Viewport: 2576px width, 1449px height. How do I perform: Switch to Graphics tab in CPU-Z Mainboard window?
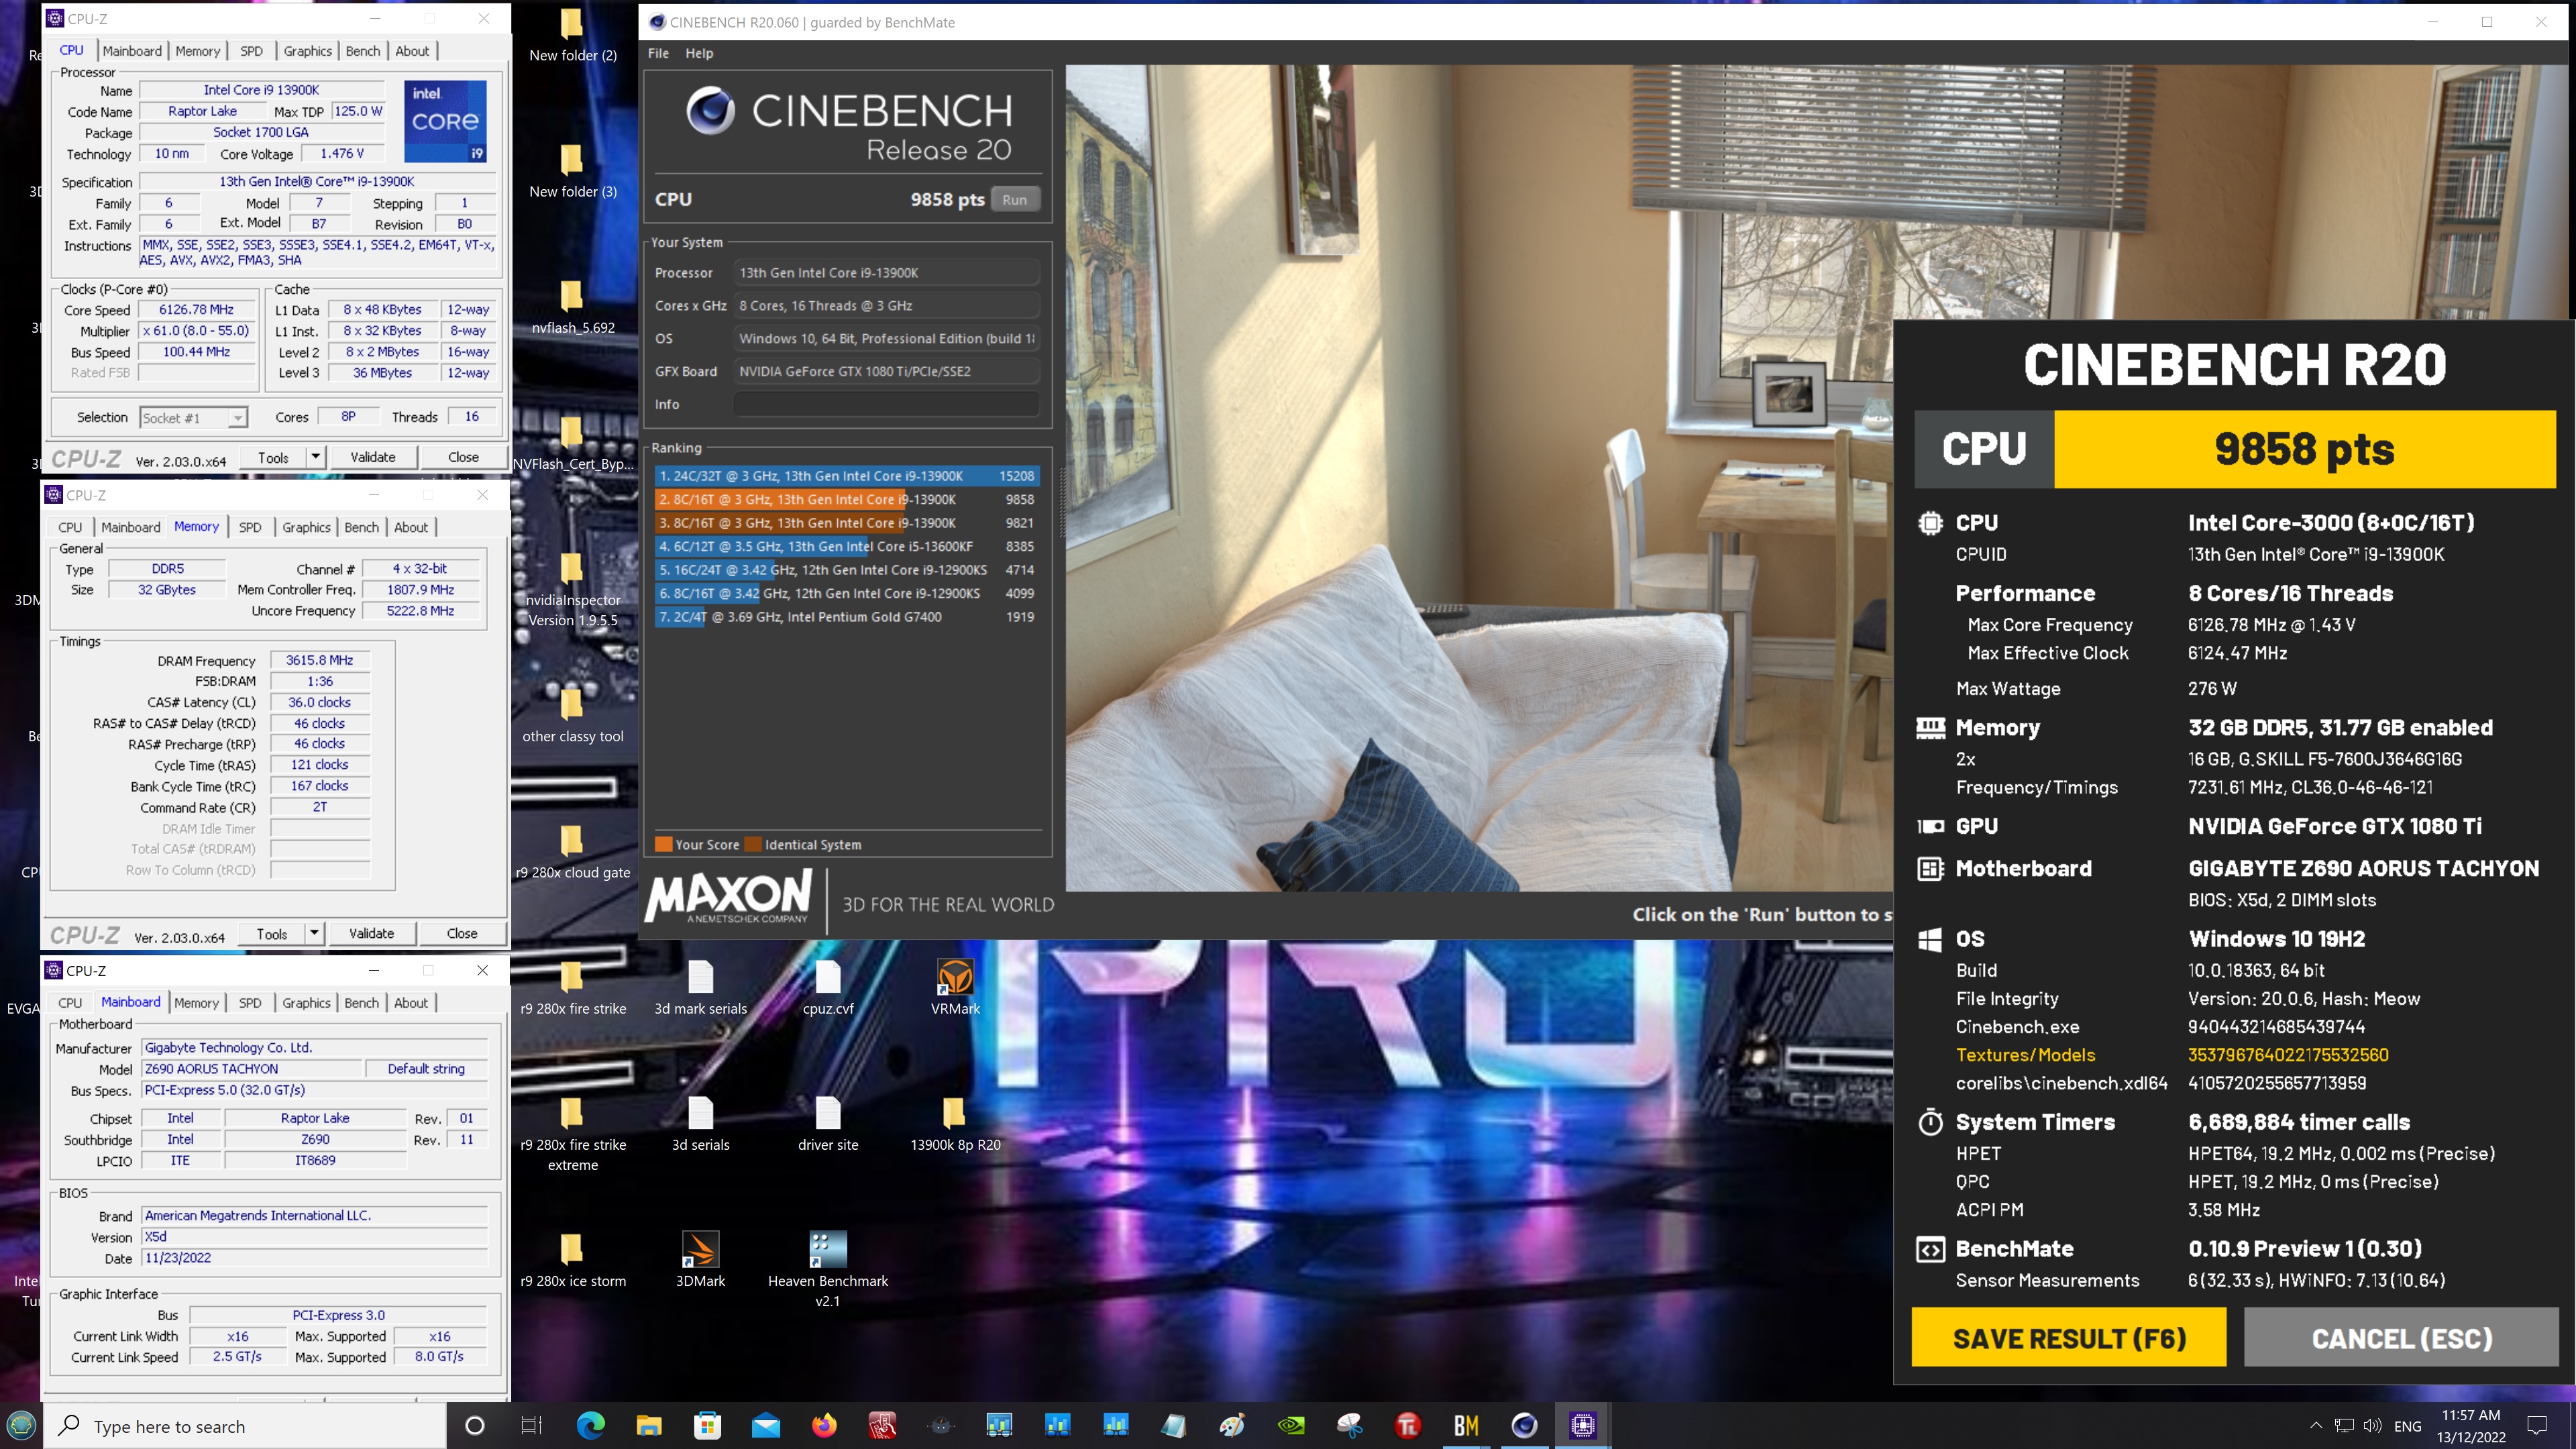(306, 1003)
